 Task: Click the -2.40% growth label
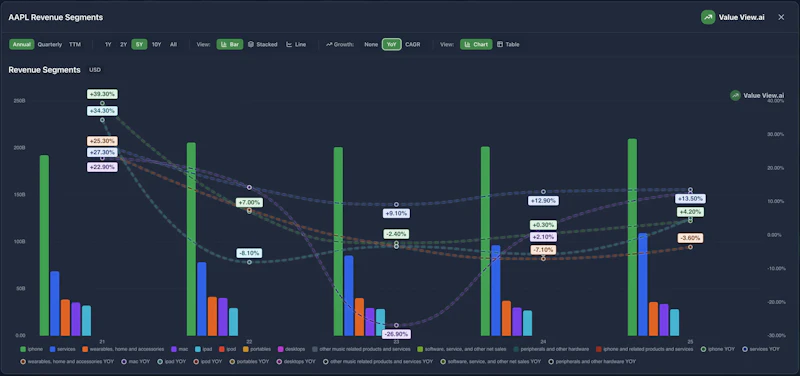click(x=396, y=234)
